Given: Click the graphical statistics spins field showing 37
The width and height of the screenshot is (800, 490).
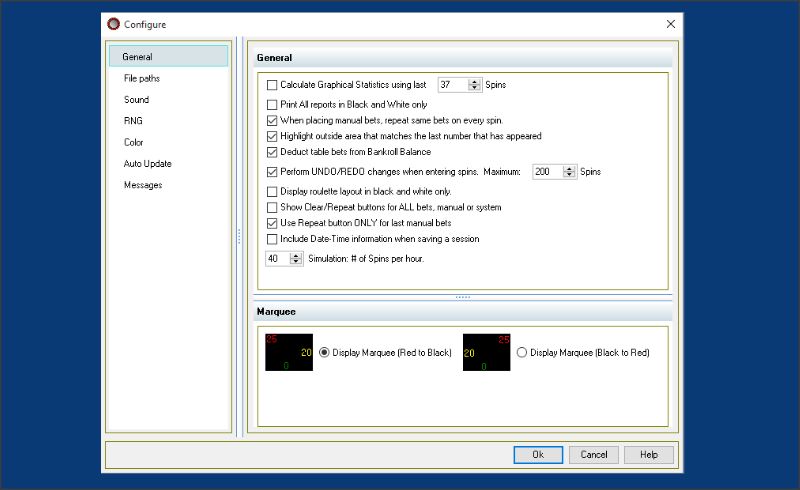Looking at the screenshot, I should [x=453, y=85].
